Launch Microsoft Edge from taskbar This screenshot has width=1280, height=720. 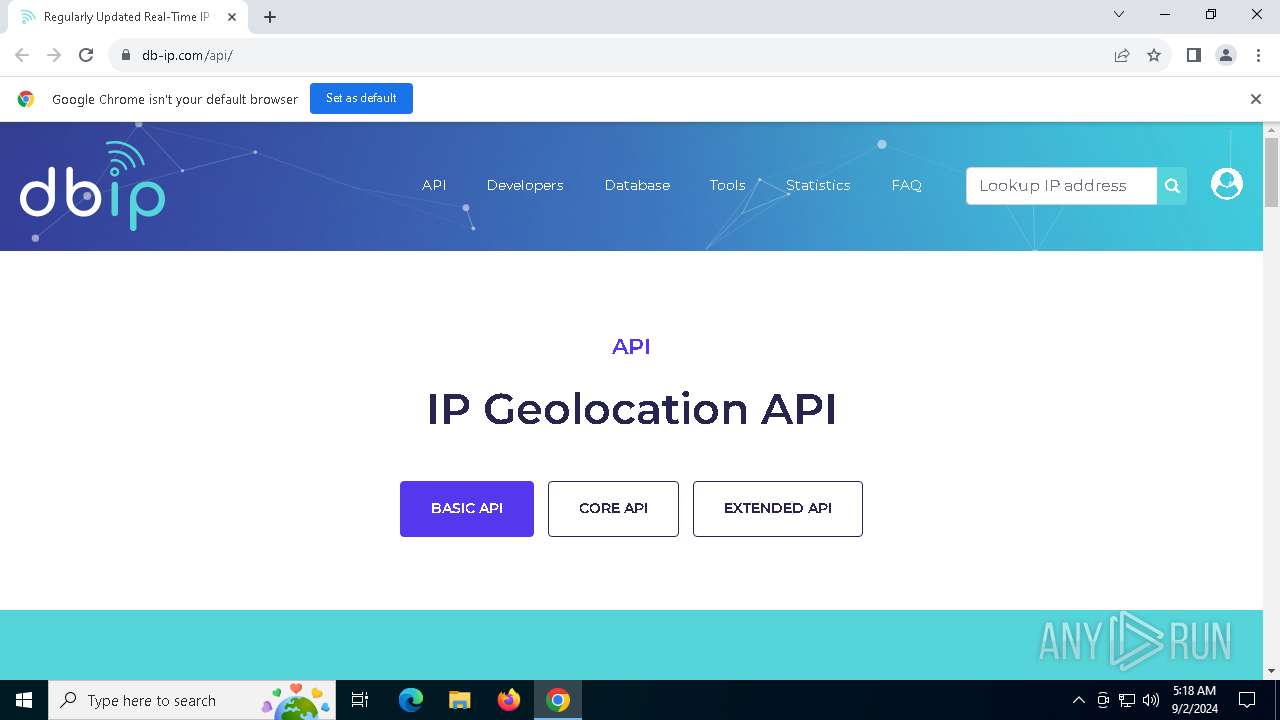(x=411, y=700)
